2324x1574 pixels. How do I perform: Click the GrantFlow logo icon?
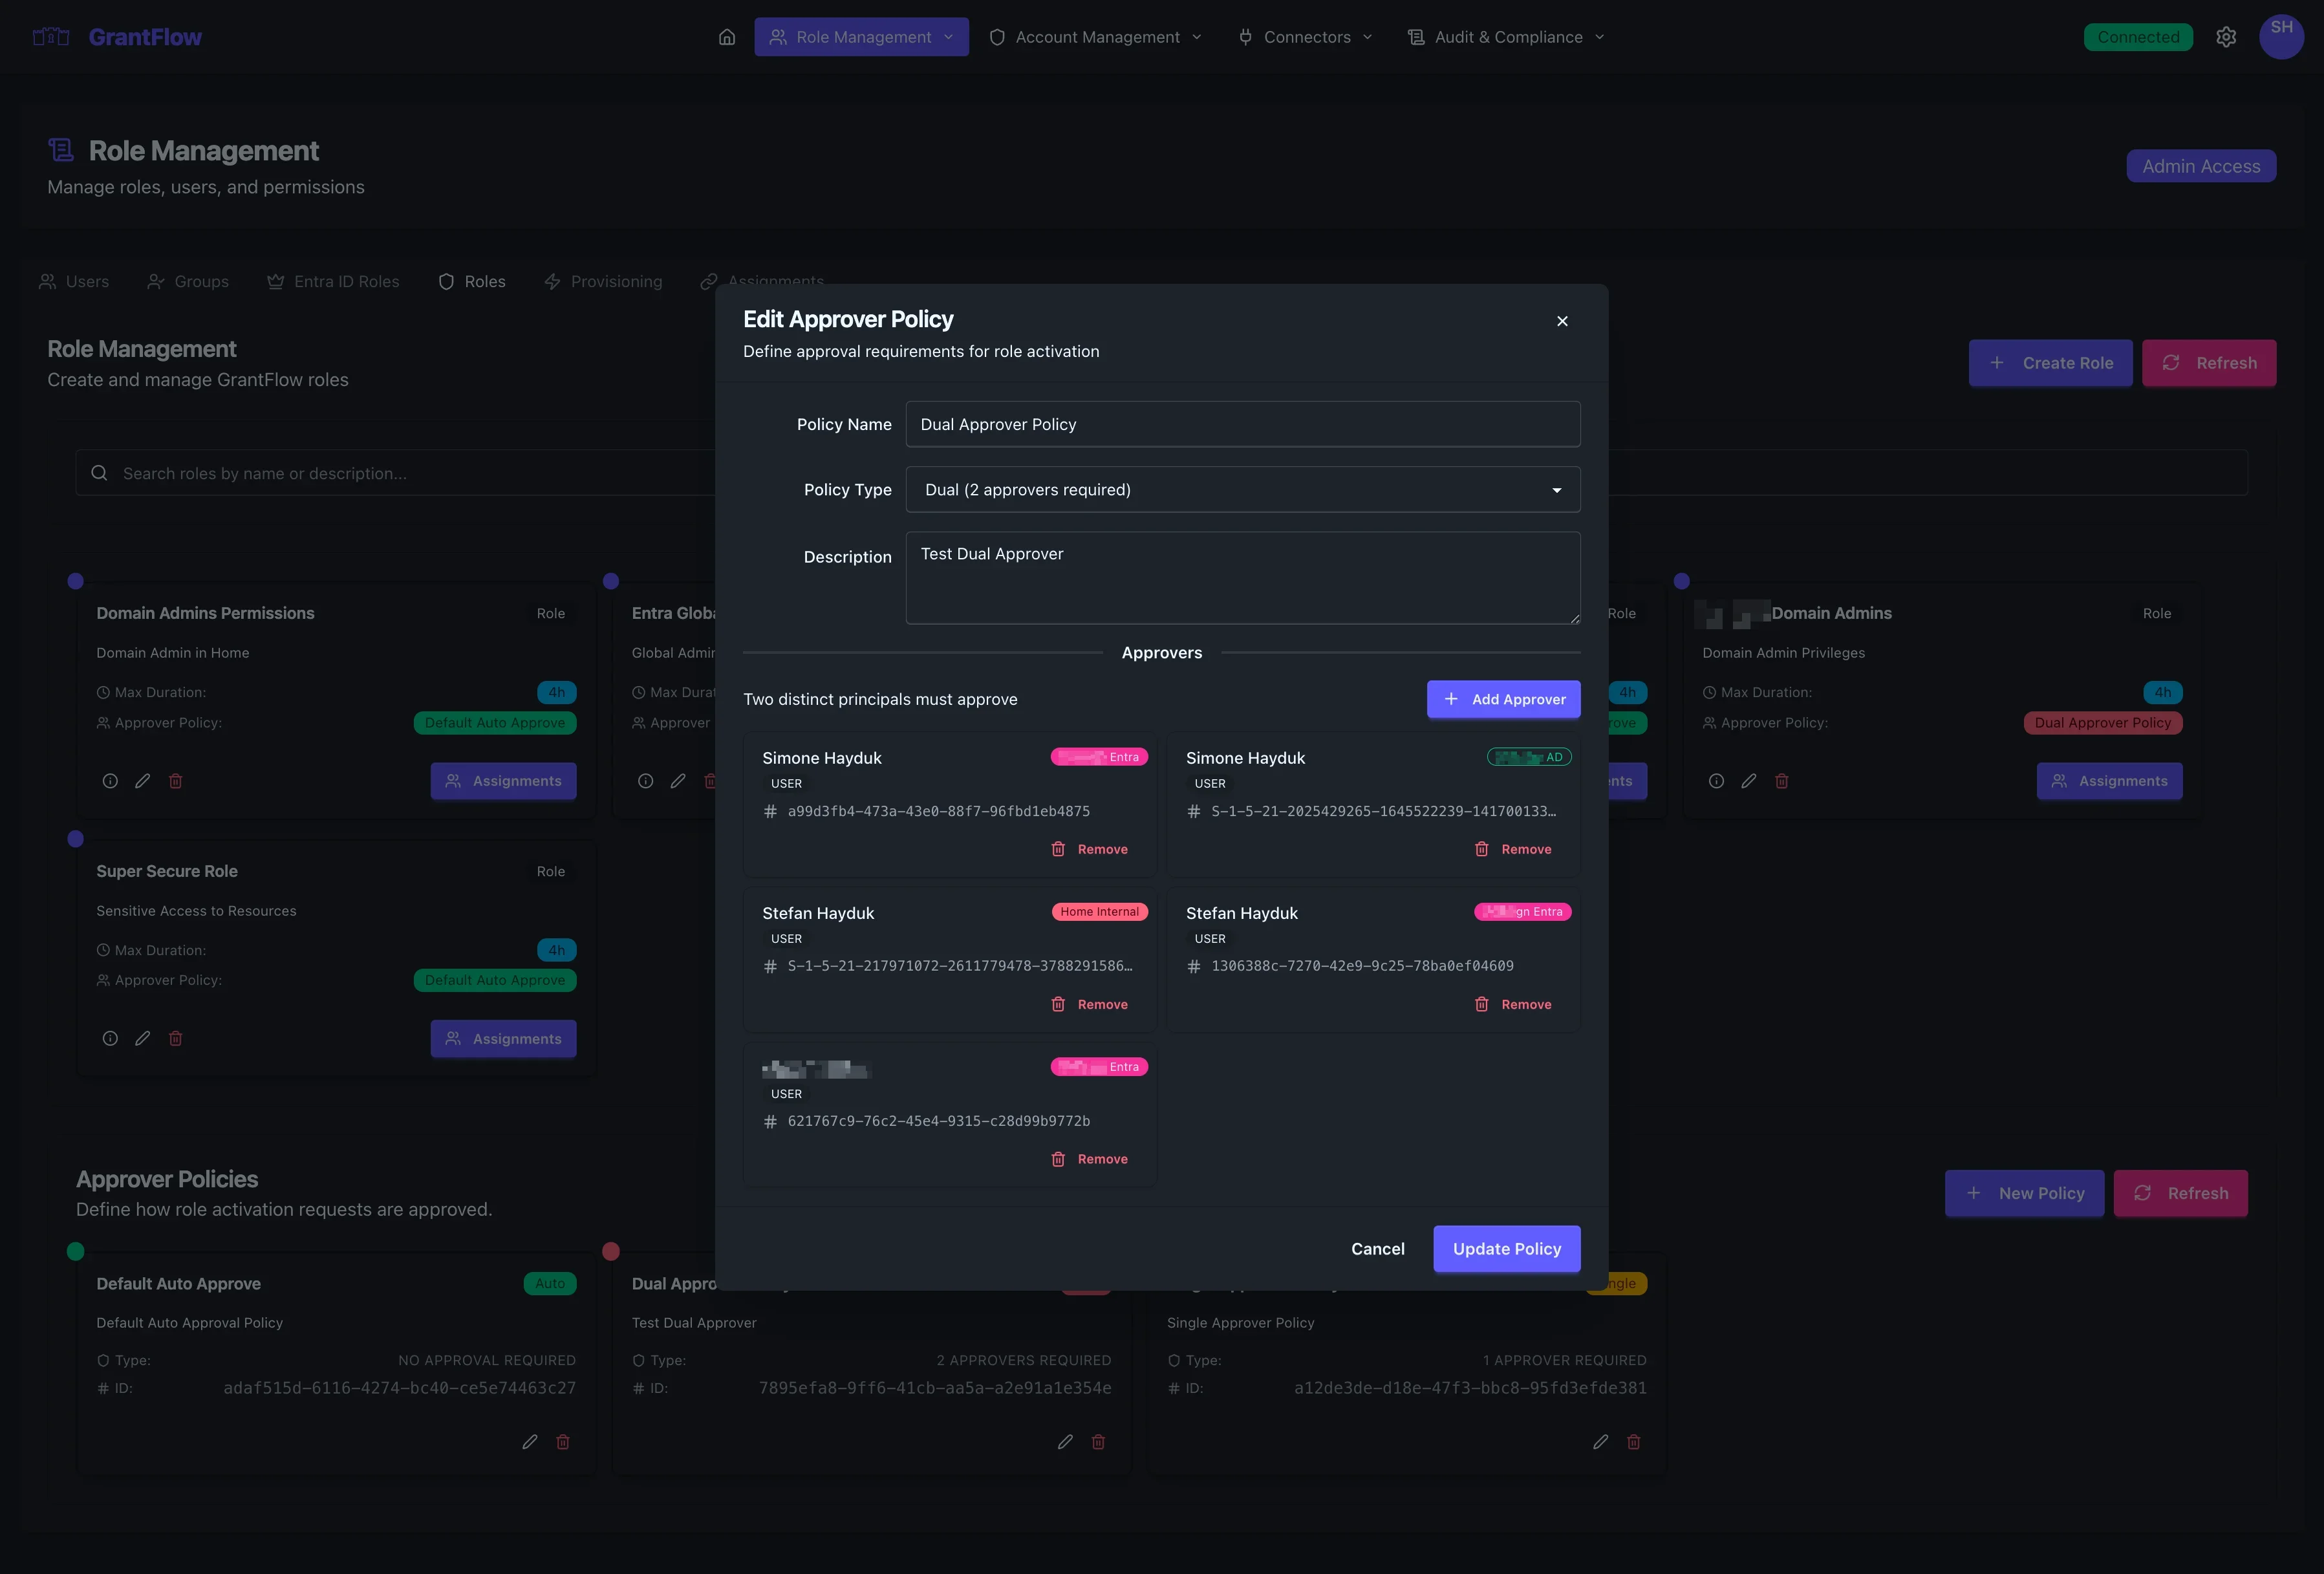point(50,36)
